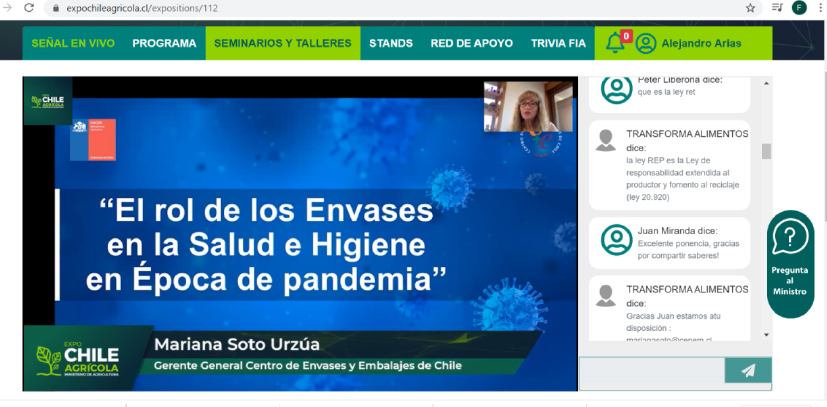Open the notifications bell icon

[616, 43]
